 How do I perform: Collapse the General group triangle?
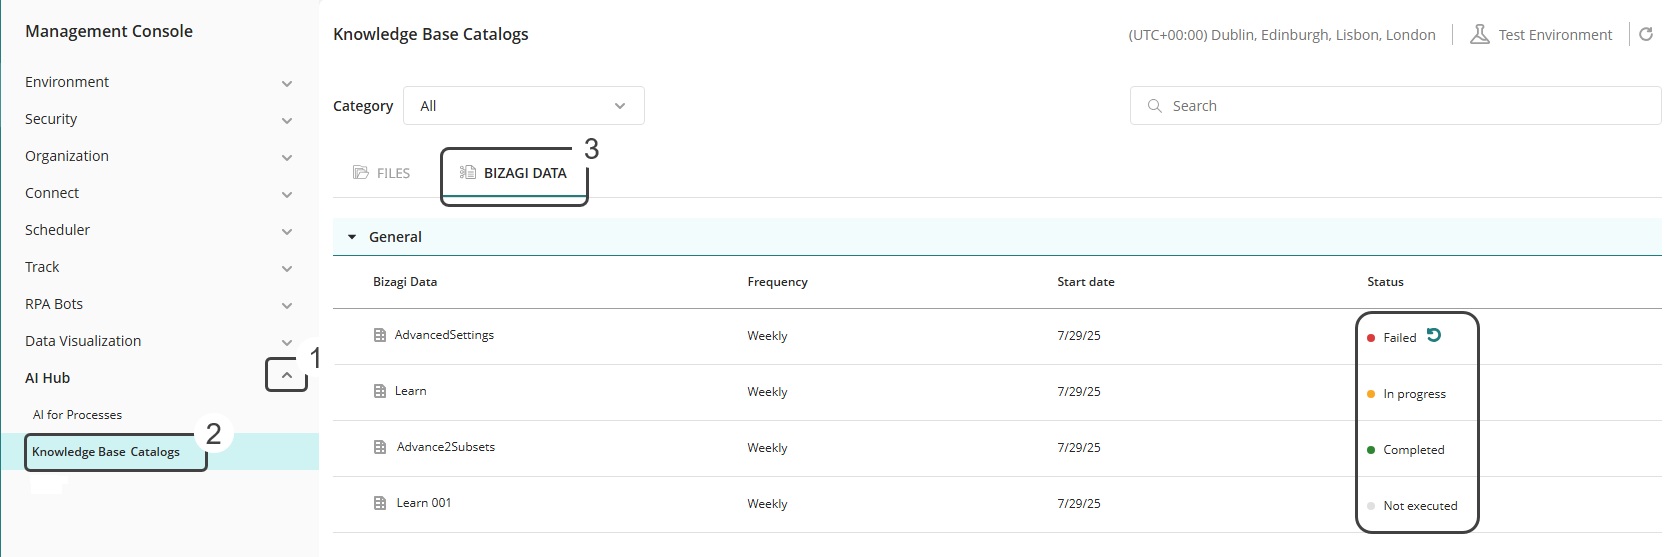coord(352,238)
